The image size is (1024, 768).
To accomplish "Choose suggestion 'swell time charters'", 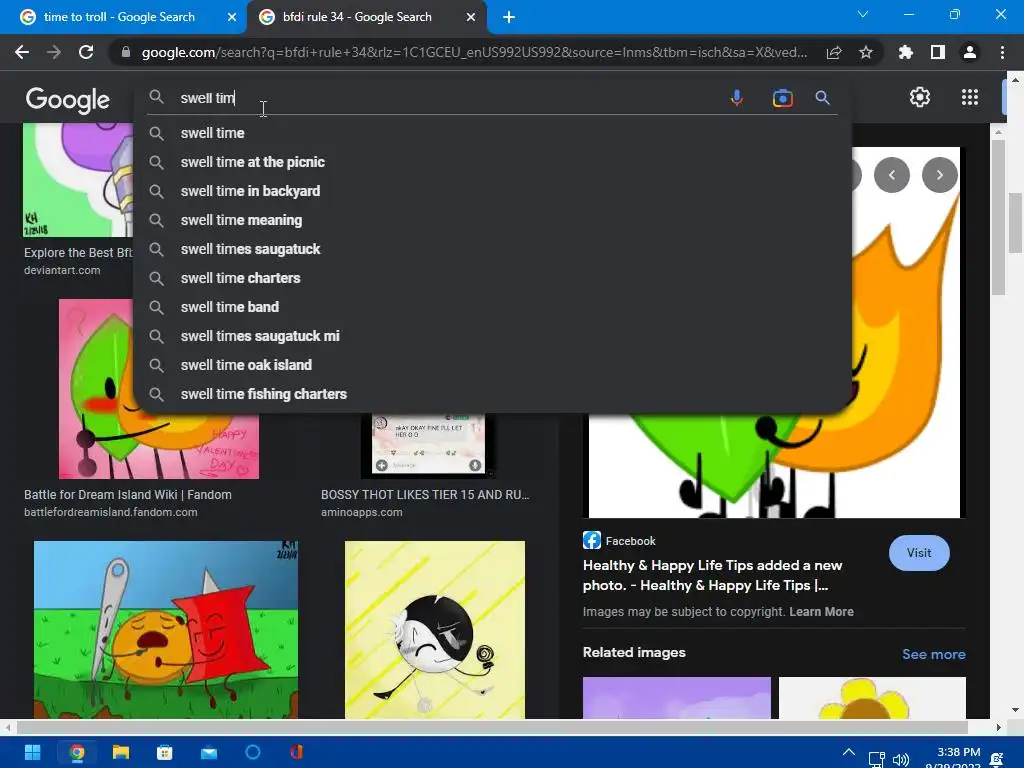I will tap(492, 278).
